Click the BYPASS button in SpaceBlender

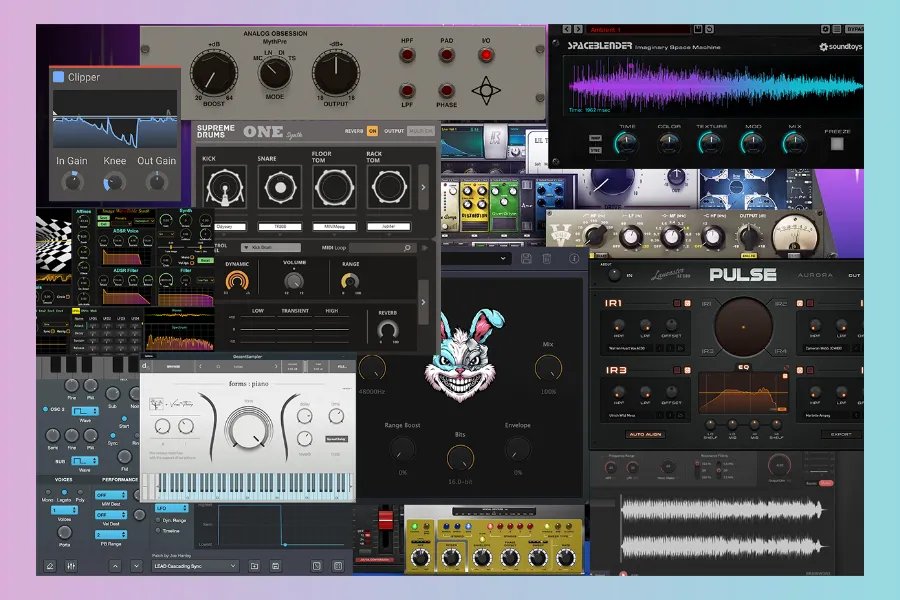coord(854,29)
